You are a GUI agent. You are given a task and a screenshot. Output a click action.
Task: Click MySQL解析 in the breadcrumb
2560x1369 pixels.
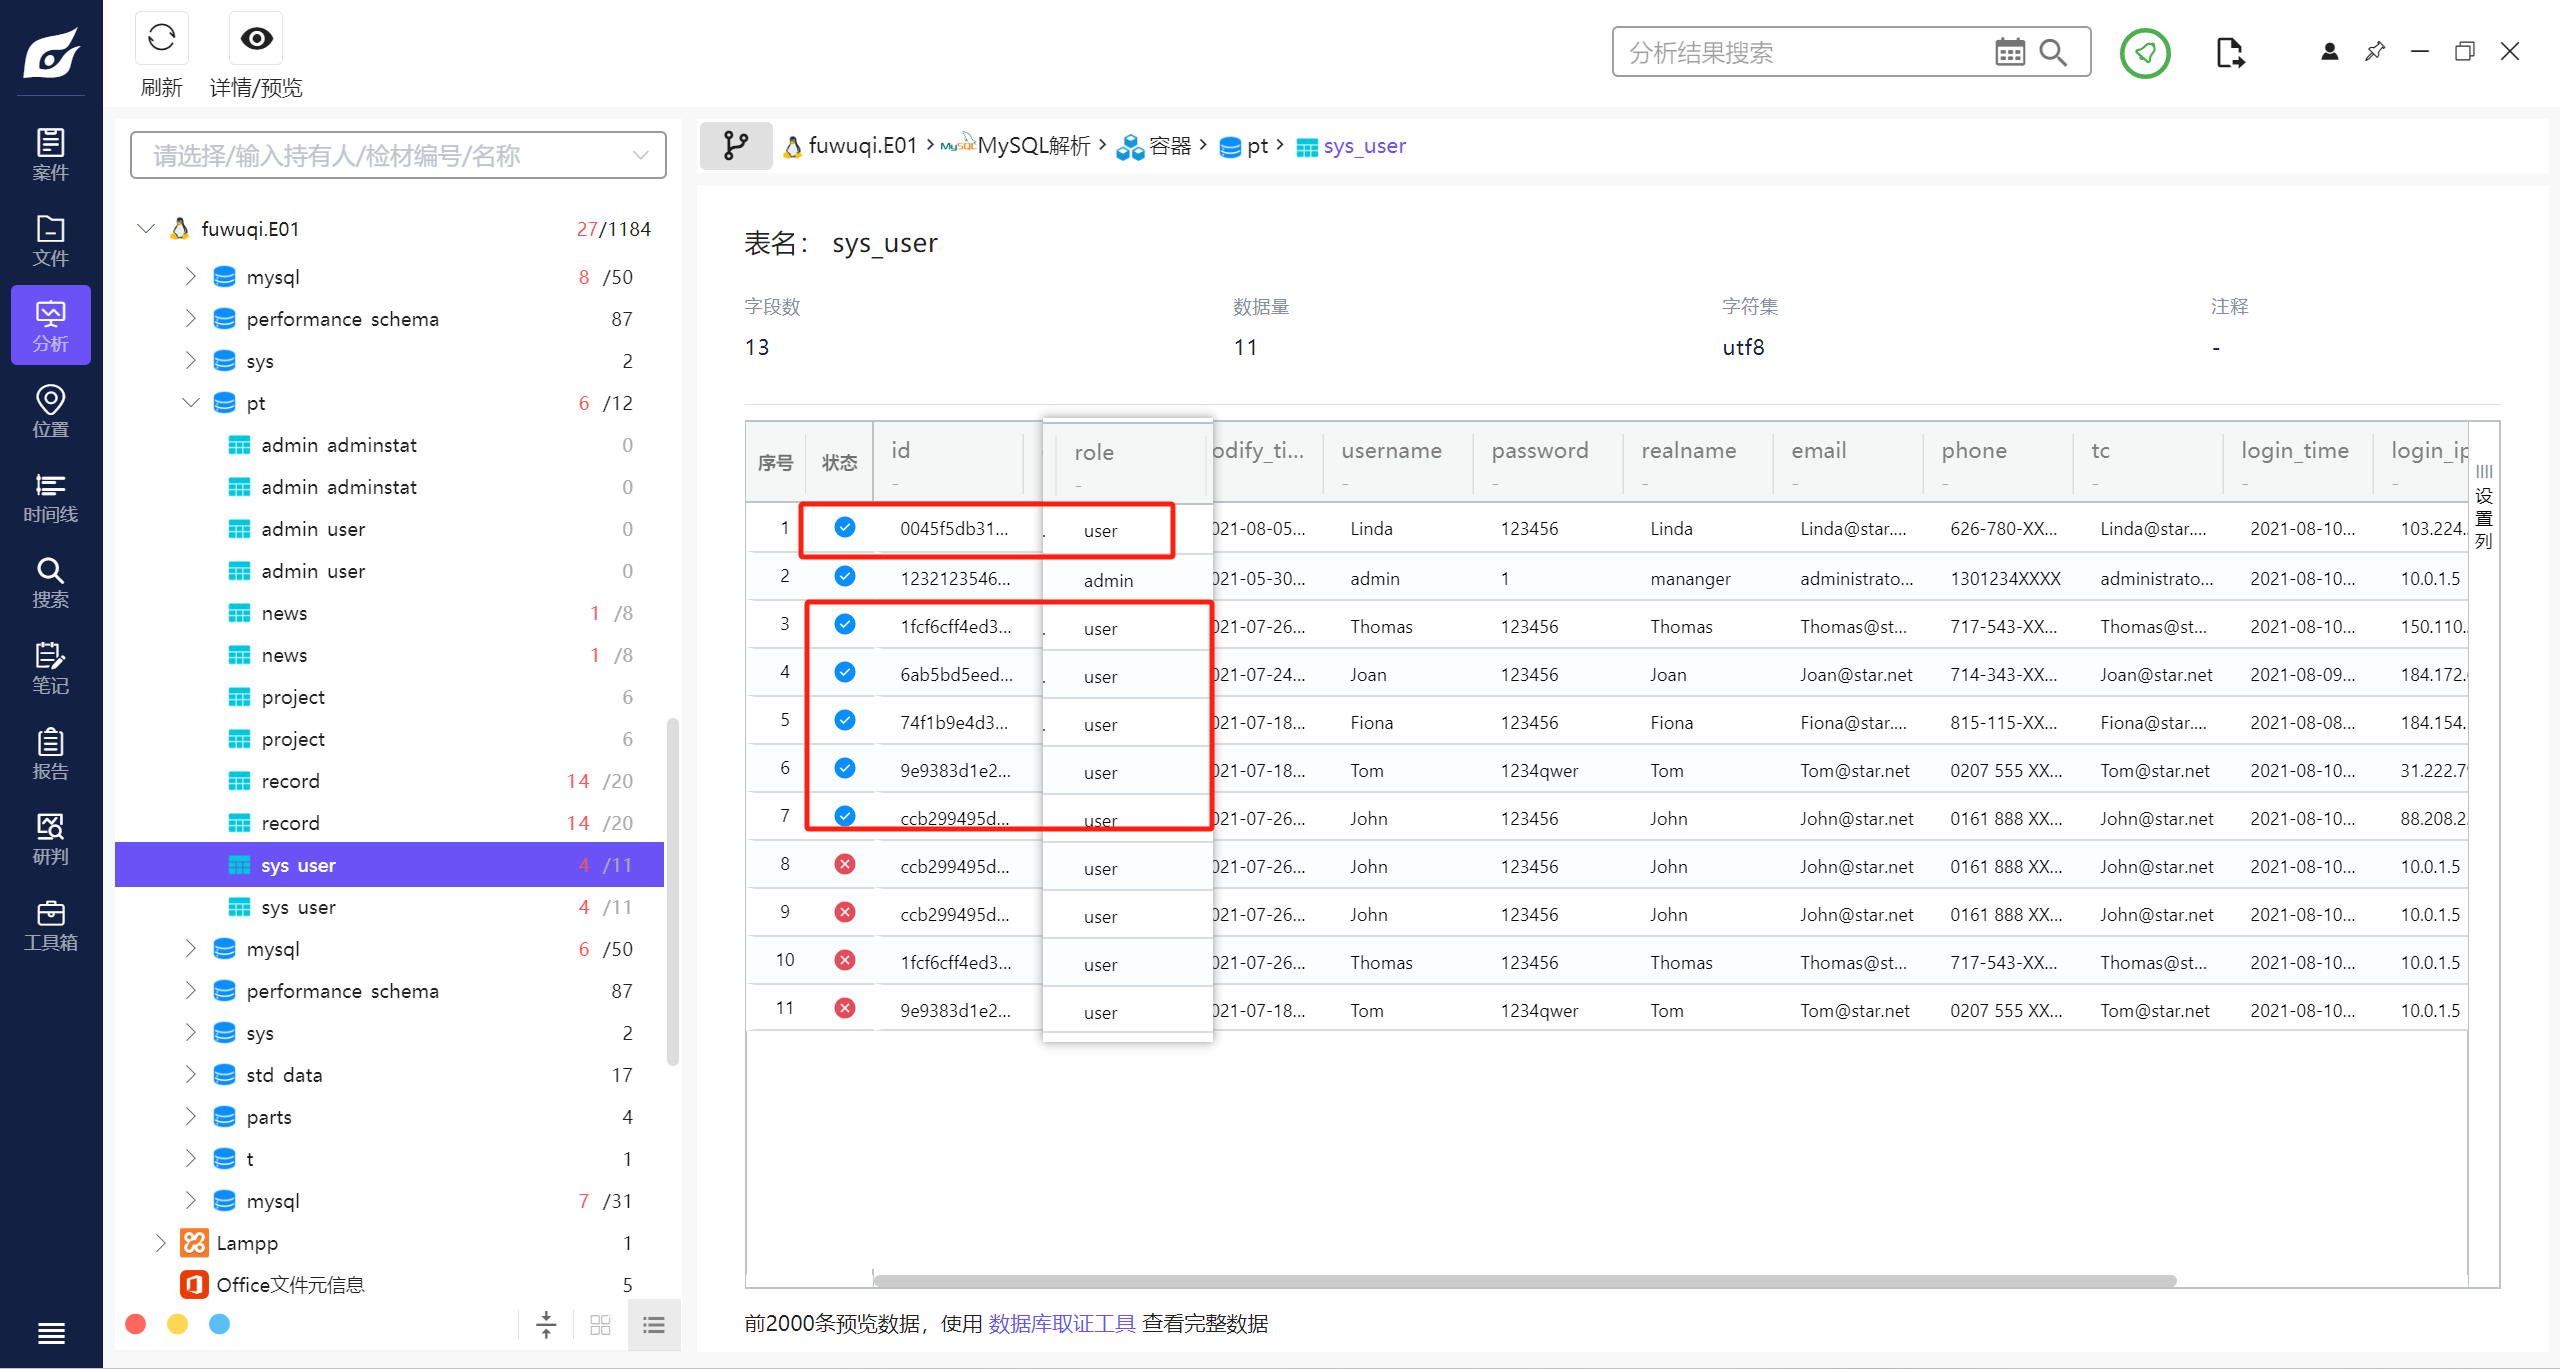pos(1032,146)
